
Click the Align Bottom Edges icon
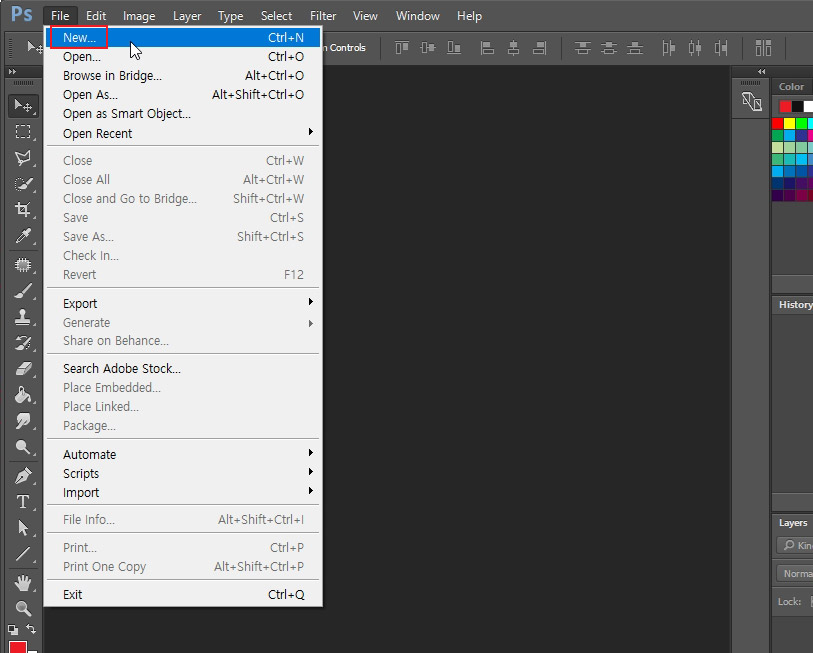tap(454, 48)
